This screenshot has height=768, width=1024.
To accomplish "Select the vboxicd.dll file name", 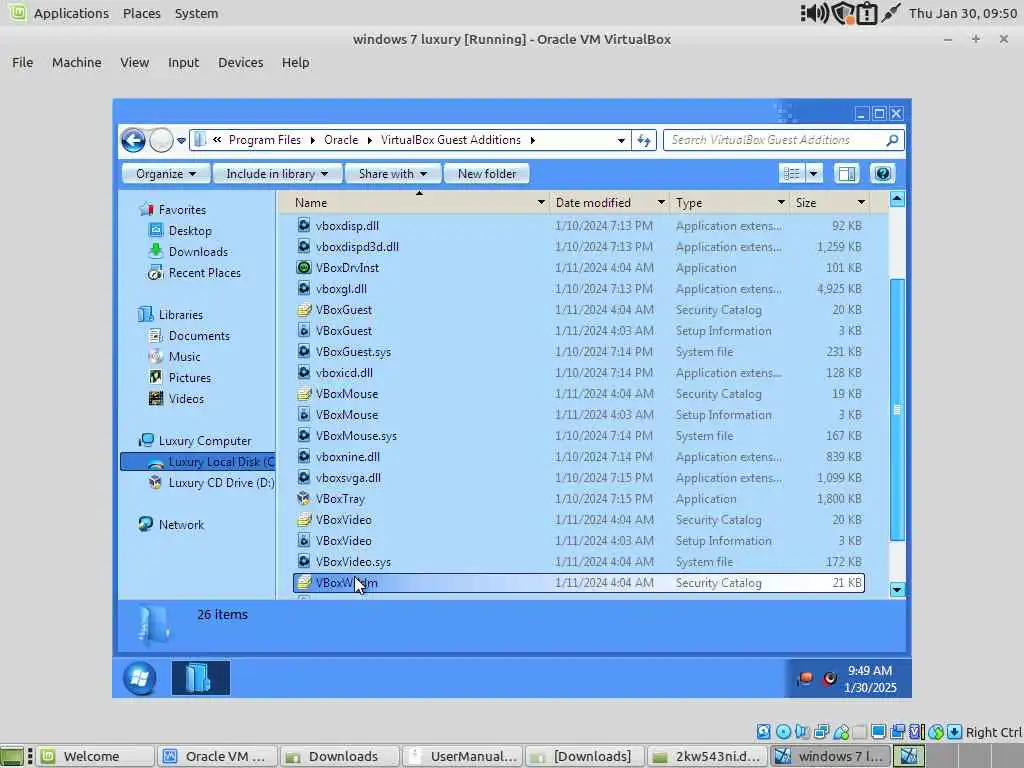I will click(x=344, y=373).
